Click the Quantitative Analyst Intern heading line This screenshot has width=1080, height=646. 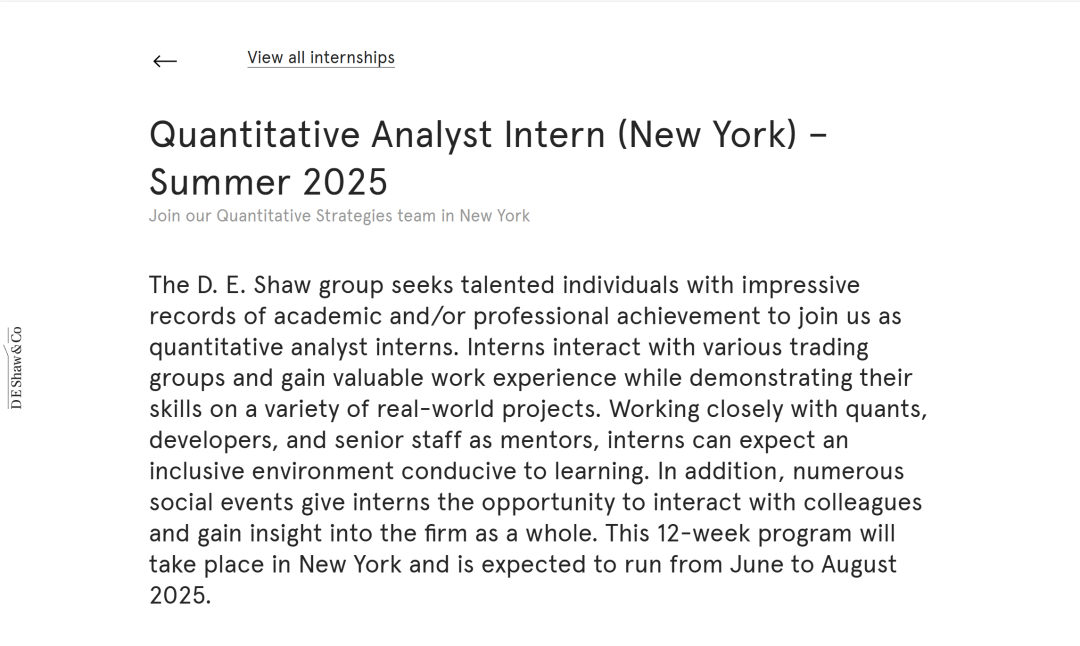pos(488,134)
